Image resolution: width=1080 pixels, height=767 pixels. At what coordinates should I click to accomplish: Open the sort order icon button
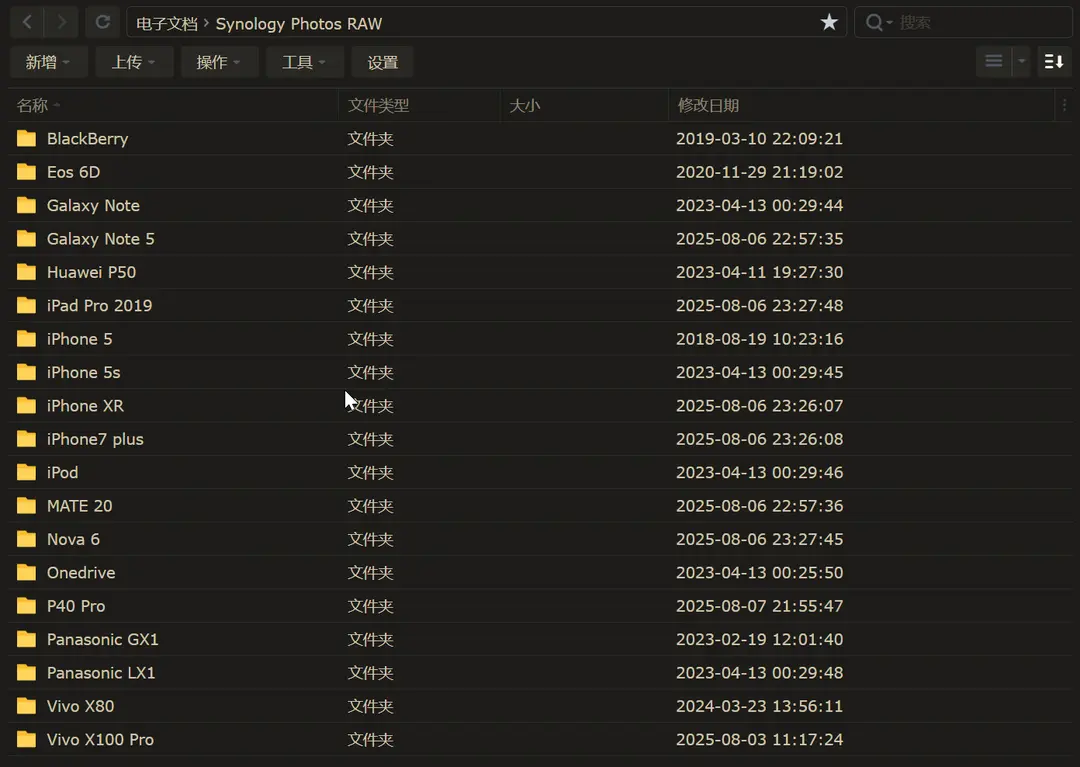coord(1054,62)
